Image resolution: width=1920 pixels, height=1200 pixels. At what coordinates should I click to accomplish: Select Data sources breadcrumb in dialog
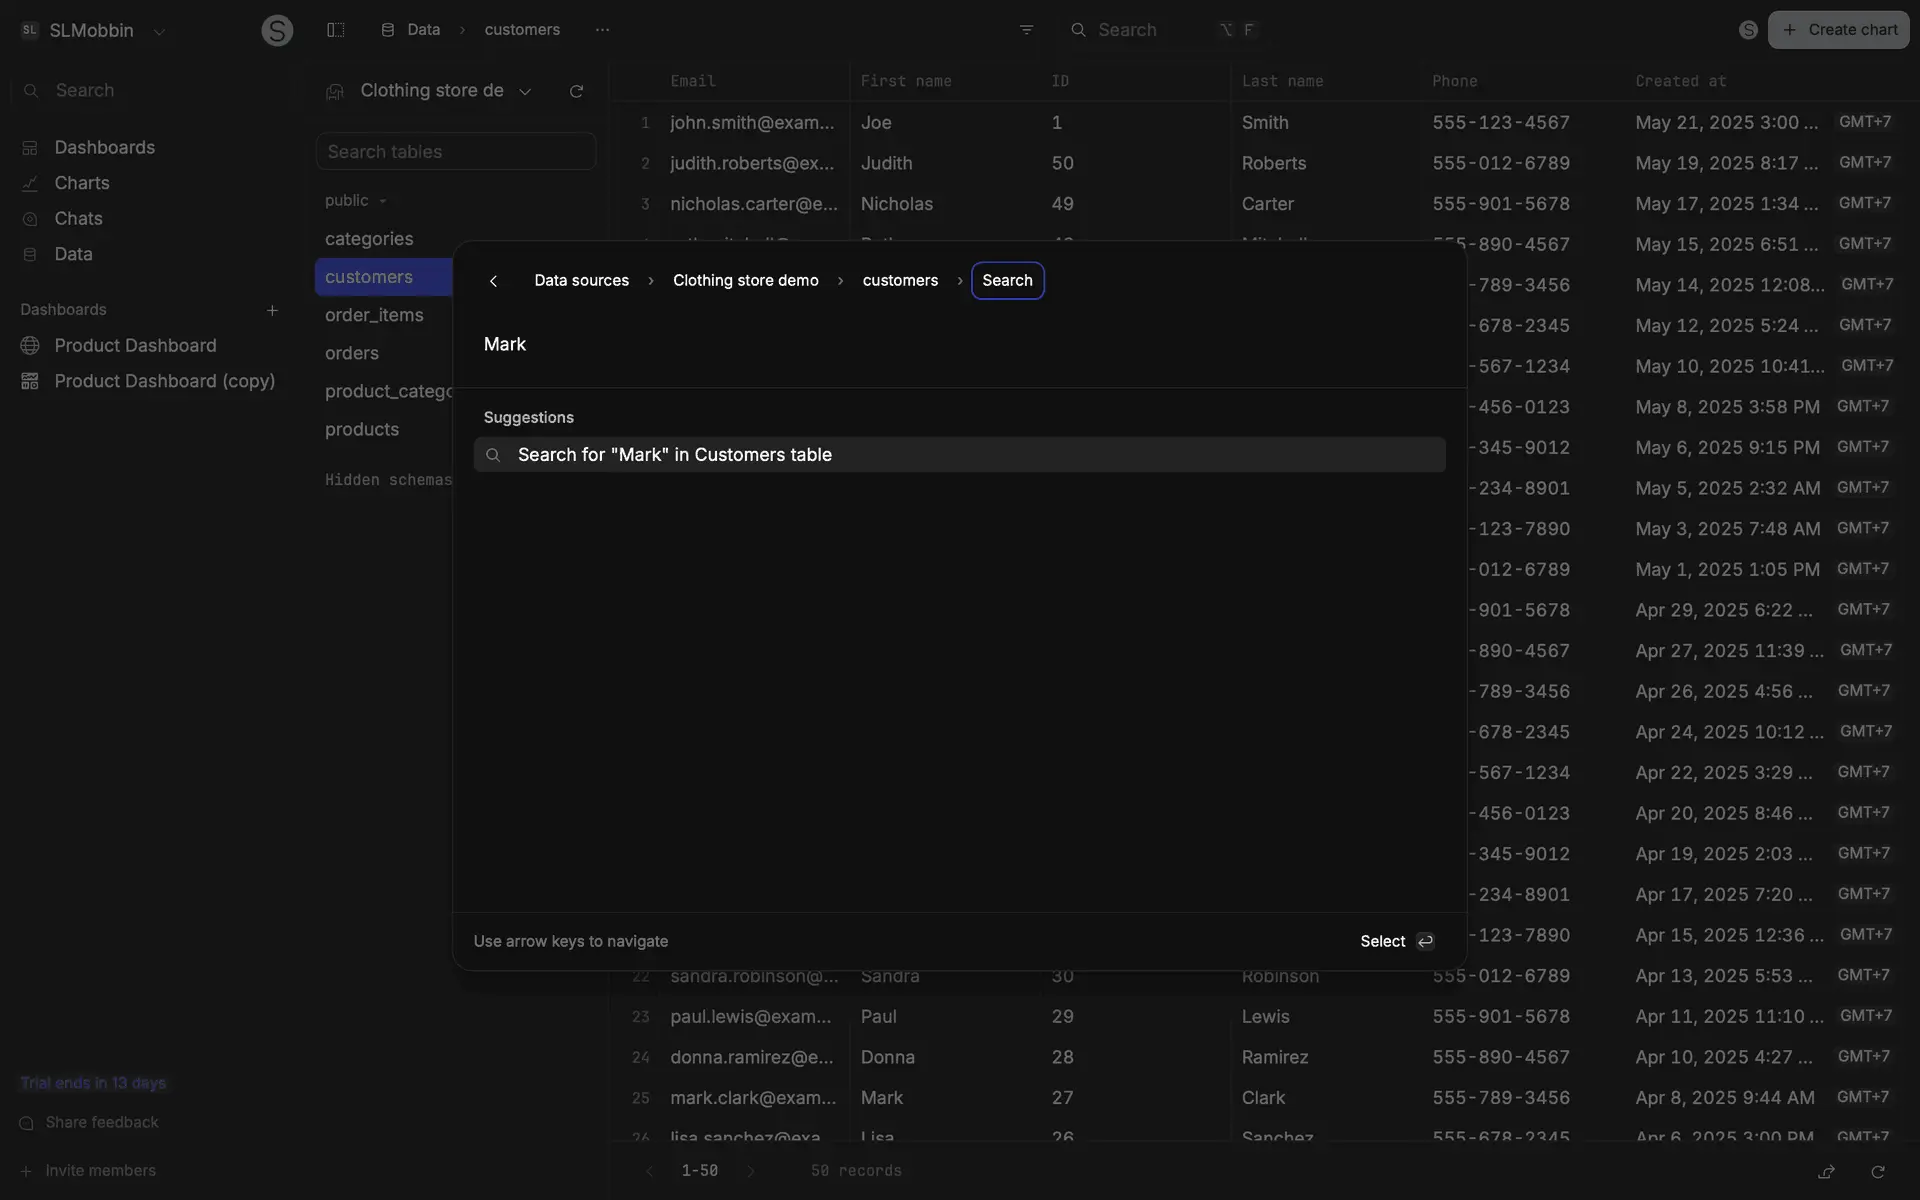[x=581, y=281]
